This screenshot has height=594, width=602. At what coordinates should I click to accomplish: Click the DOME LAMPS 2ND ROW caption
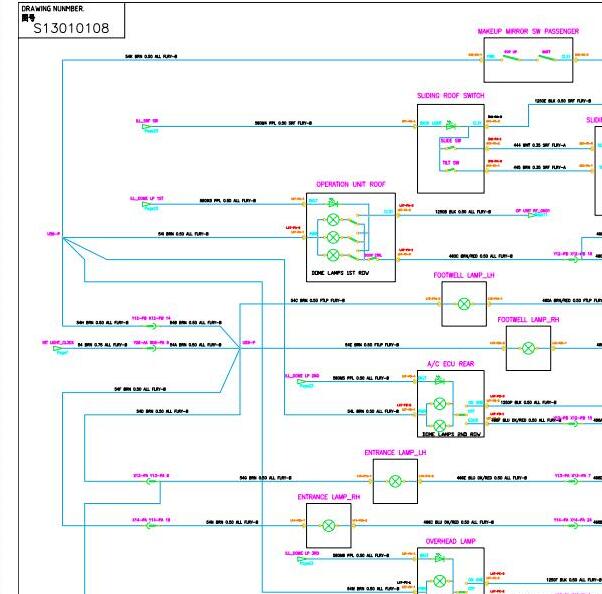pos(451,434)
